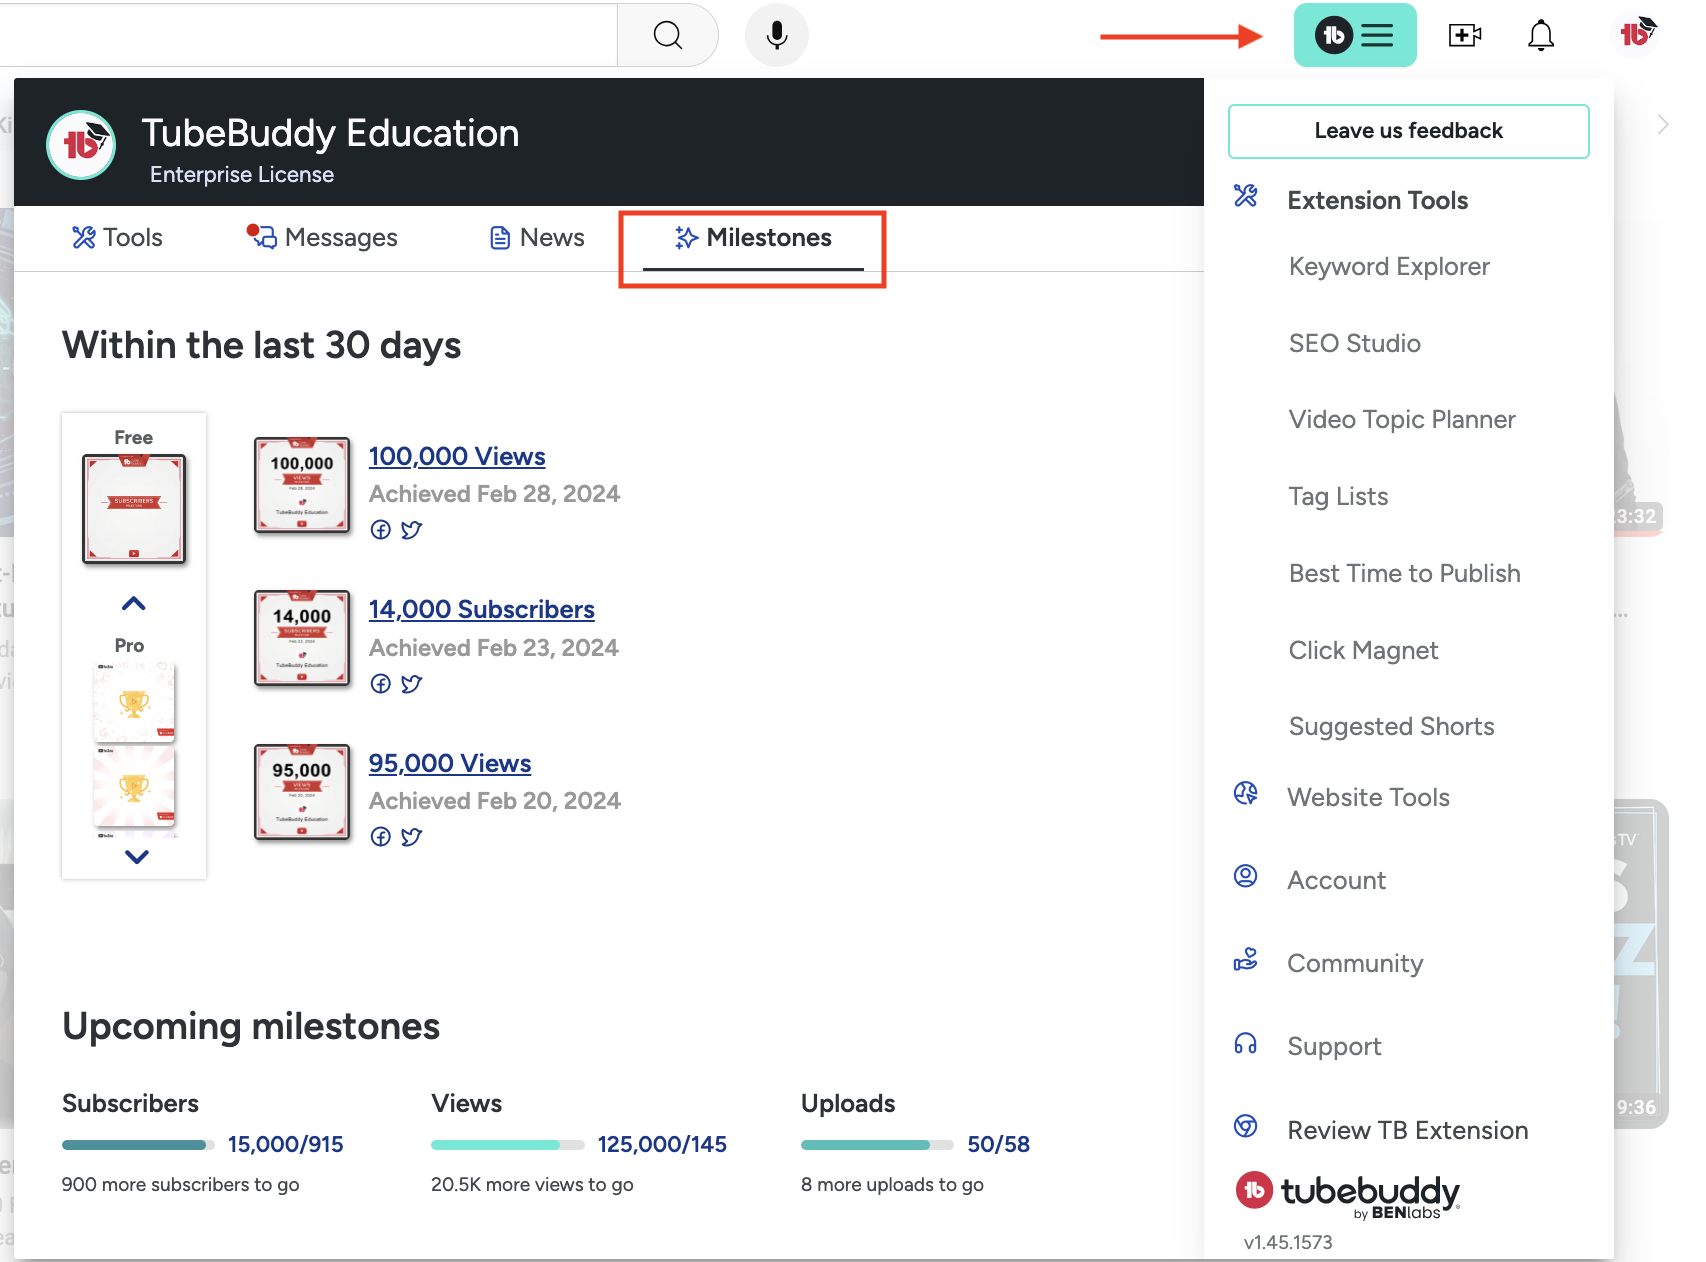1706x1262 pixels.
Task: Click the account avatar in top right corner
Action: [x=1637, y=34]
